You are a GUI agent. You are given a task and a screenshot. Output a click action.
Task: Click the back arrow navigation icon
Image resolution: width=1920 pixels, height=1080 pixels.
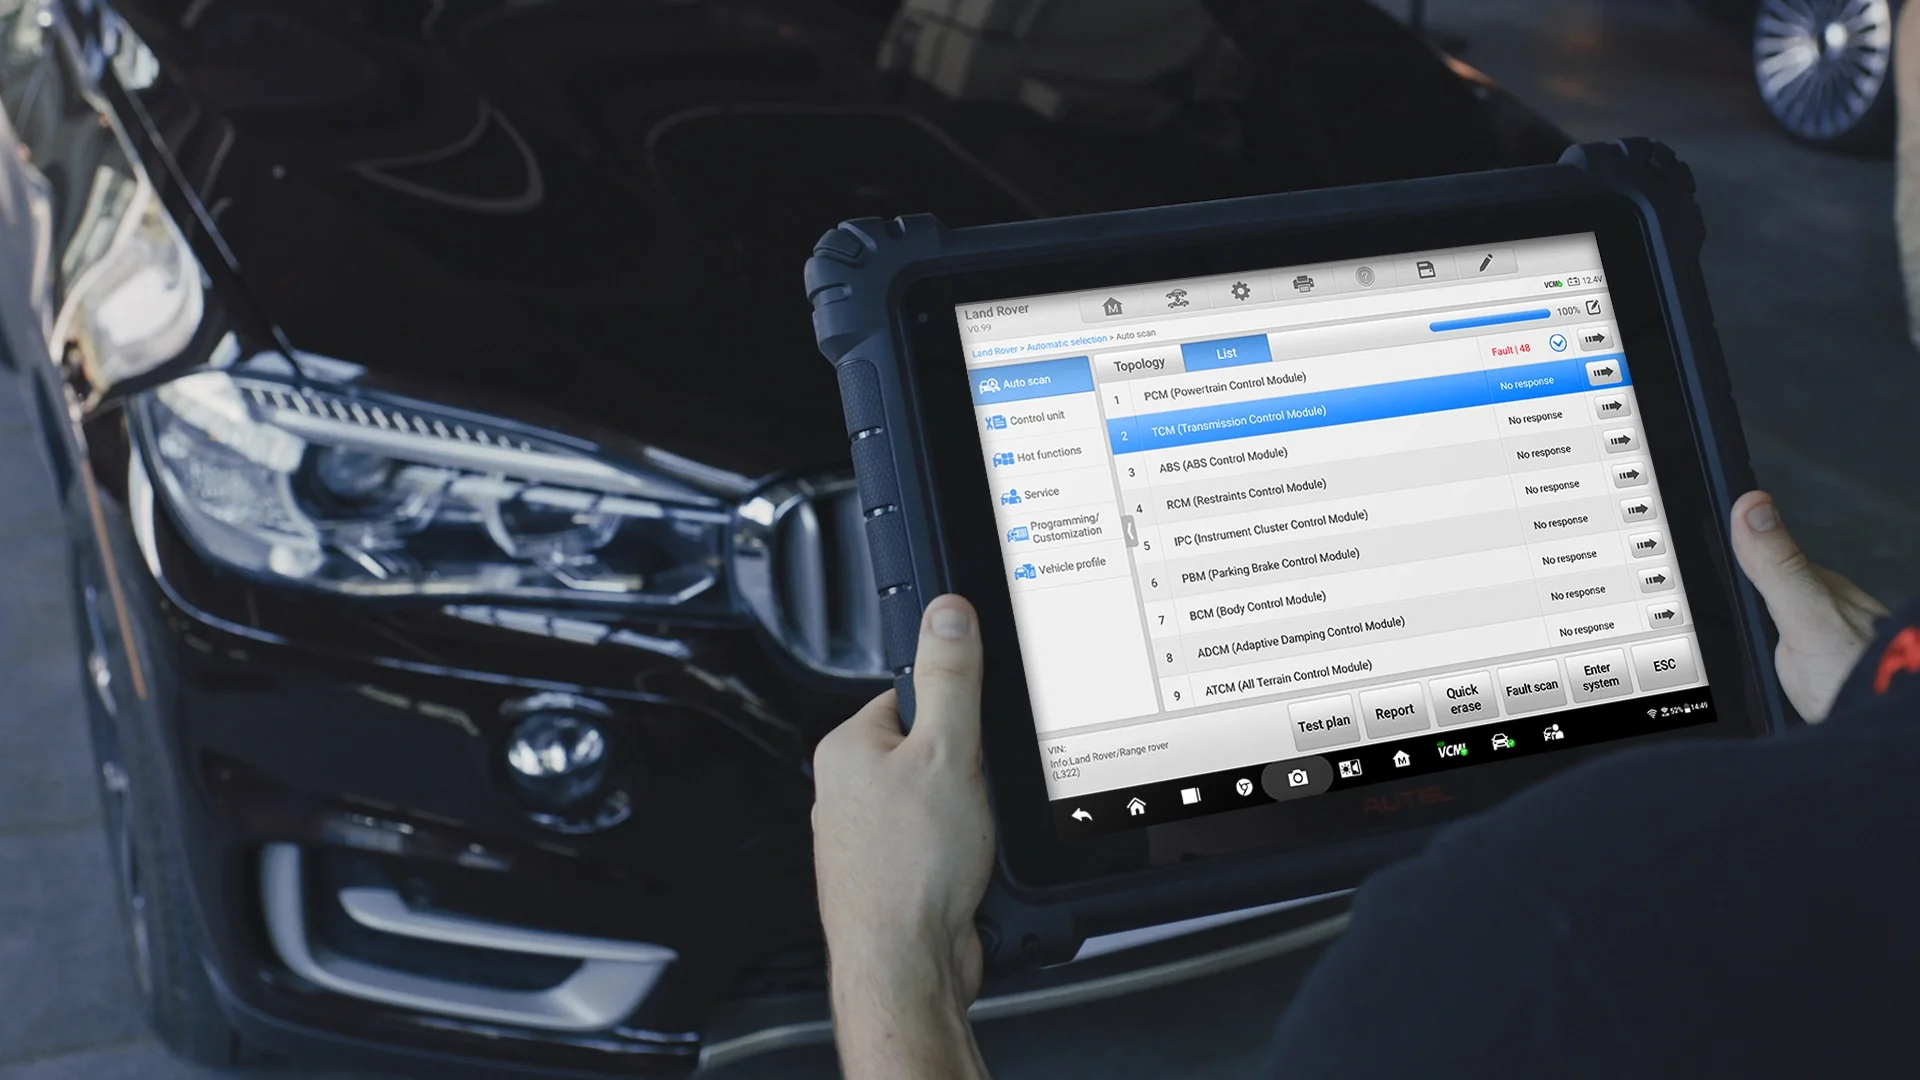(x=1083, y=810)
